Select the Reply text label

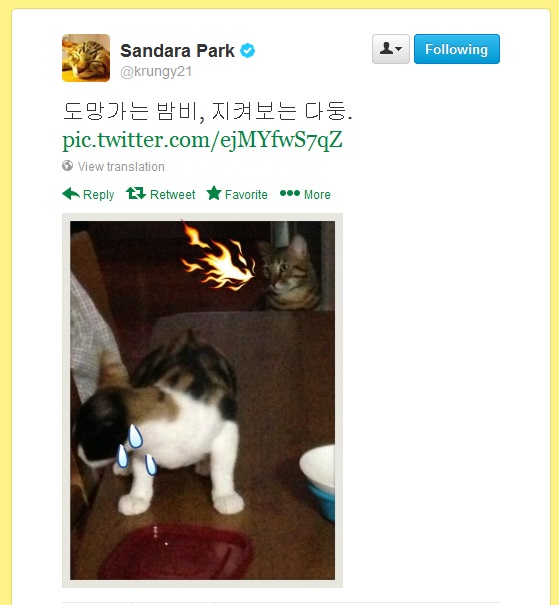click(98, 194)
